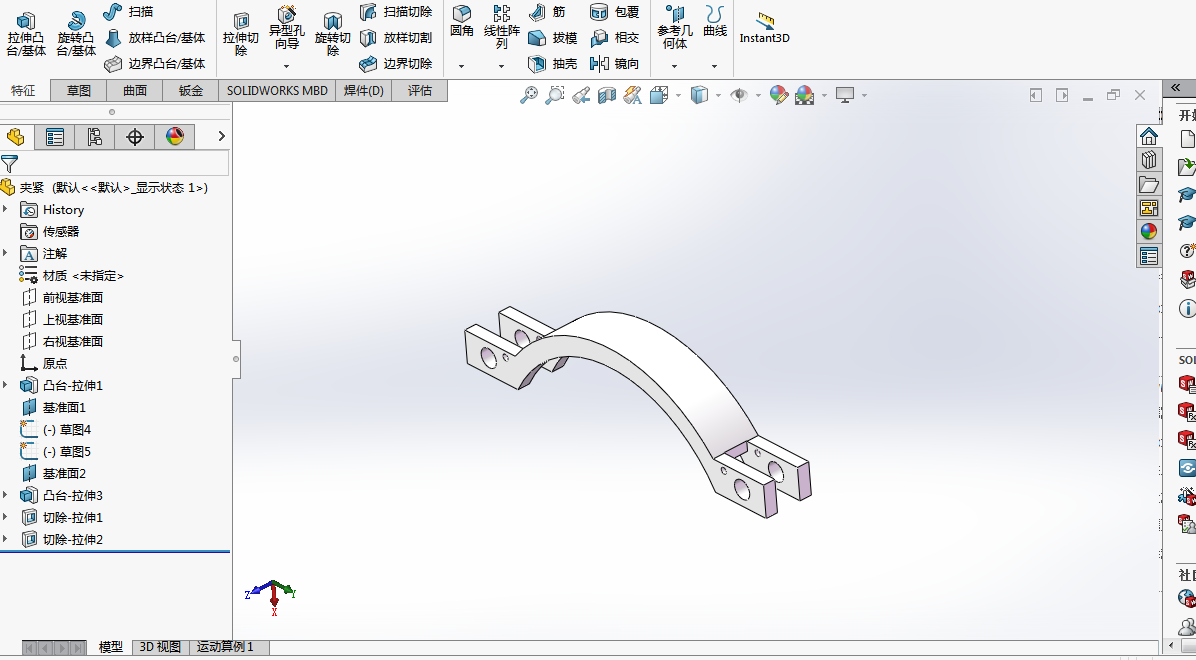Select the 旋转切除 revolved cut tool
Image resolution: width=1196 pixels, height=660 pixels.
pyautogui.click(x=333, y=34)
